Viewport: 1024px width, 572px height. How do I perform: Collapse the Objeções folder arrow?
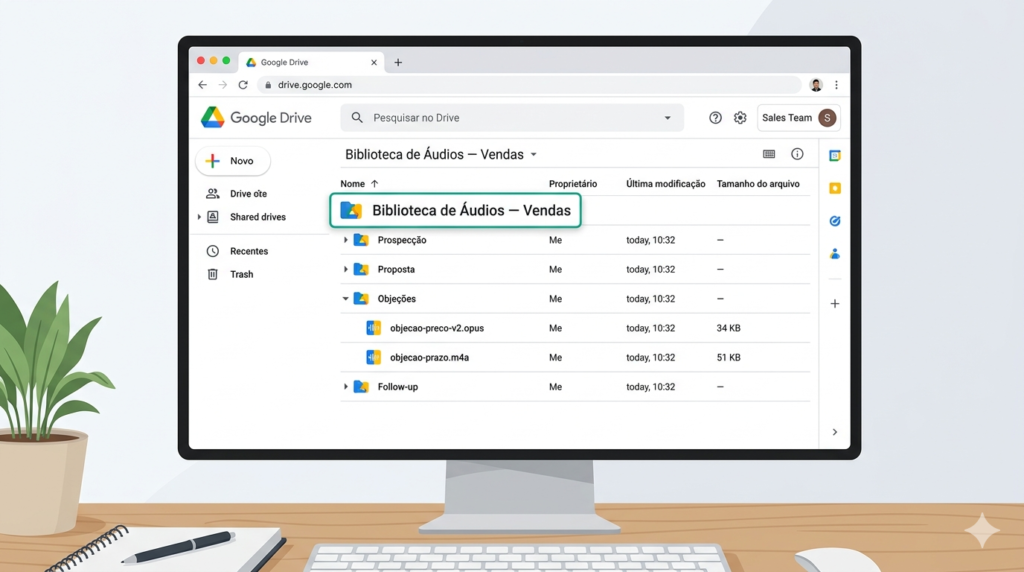tap(345, 299)
